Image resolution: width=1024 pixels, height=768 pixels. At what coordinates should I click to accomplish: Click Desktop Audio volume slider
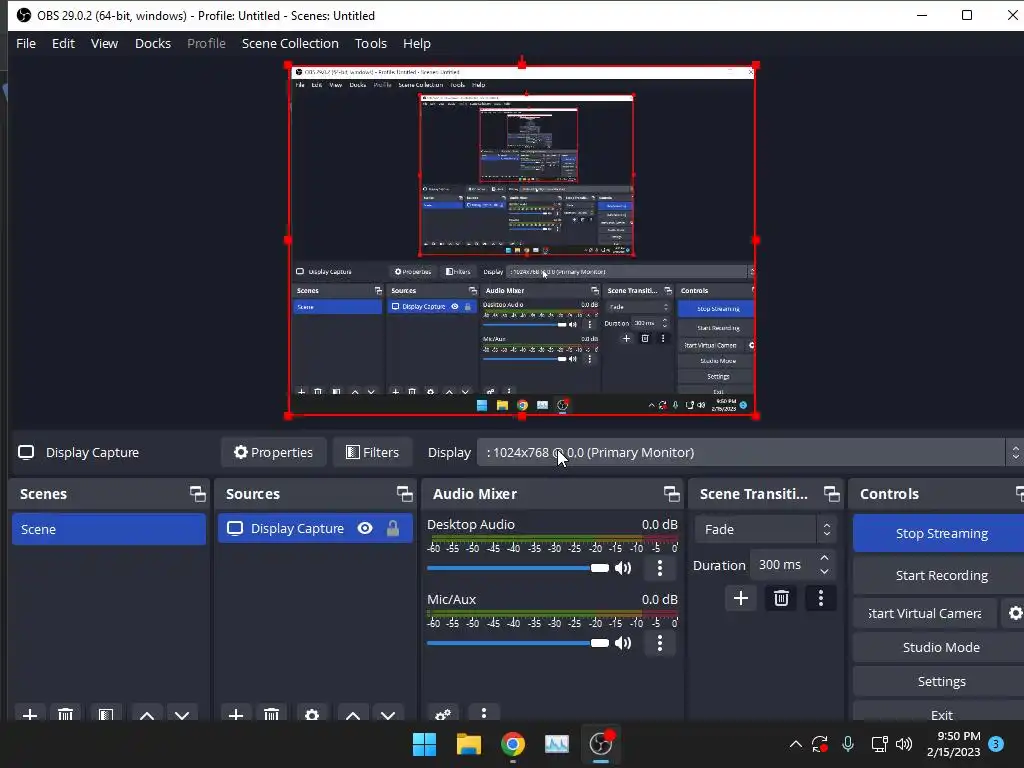coord(518,568)
